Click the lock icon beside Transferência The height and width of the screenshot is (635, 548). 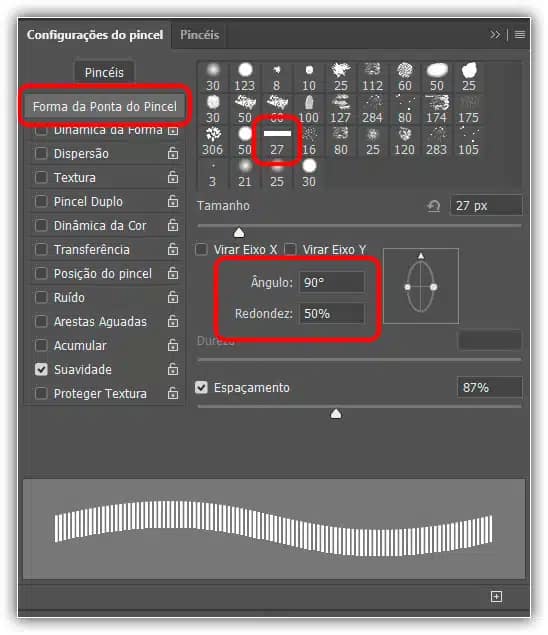tap(173, 249)
